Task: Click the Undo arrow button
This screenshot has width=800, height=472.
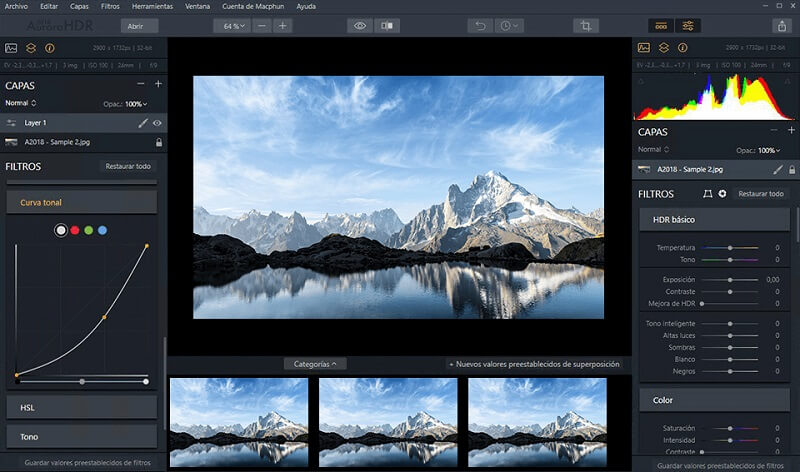Action: 480,25
